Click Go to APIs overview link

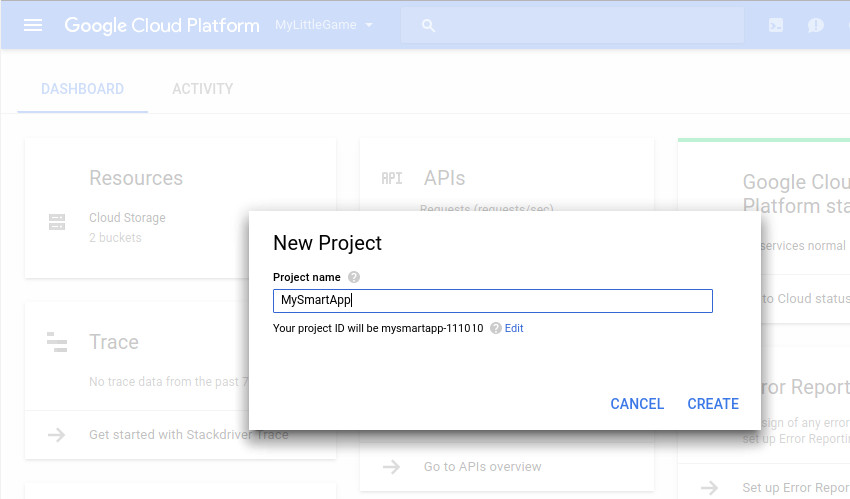482,467
